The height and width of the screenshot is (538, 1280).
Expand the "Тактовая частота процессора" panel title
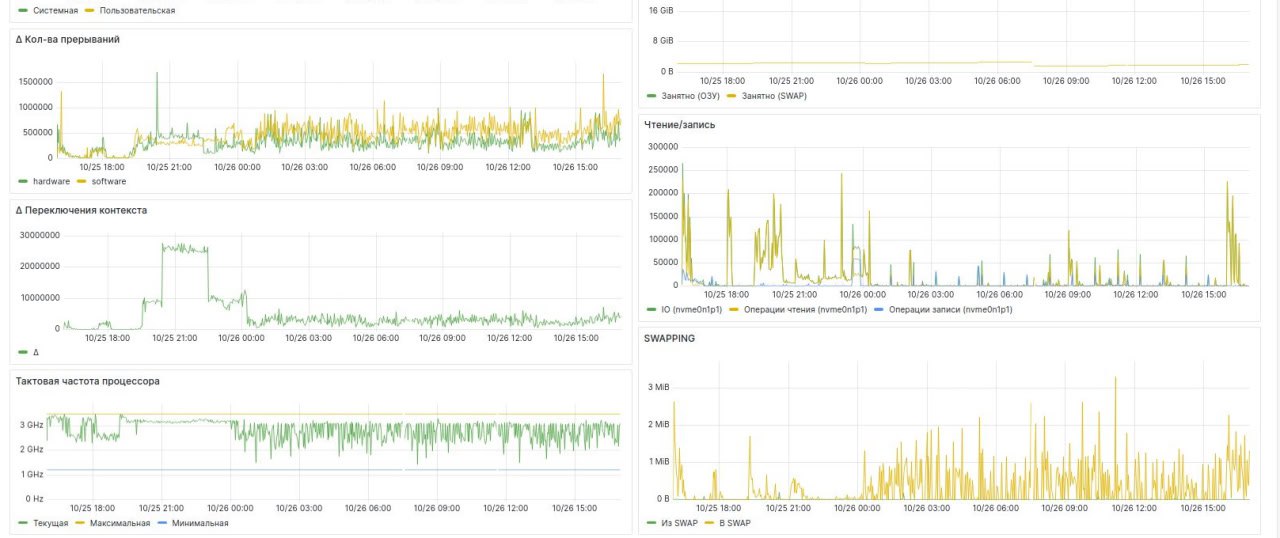pos(88,381)
